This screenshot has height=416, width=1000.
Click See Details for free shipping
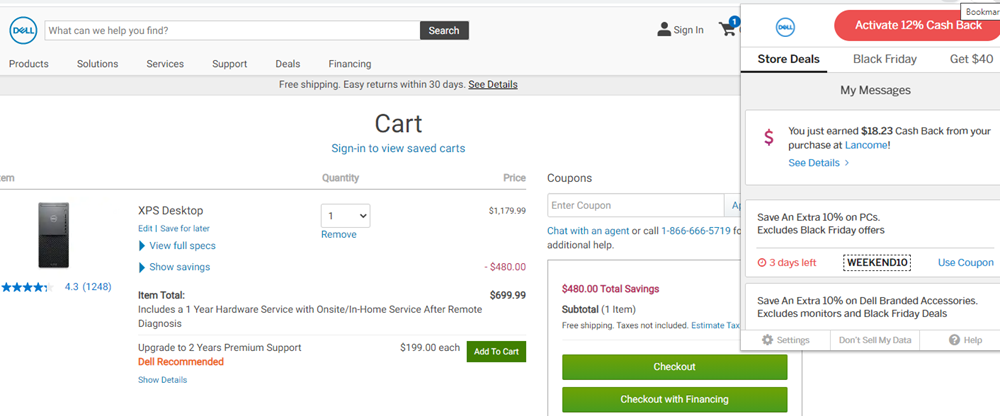pos(493,84)
